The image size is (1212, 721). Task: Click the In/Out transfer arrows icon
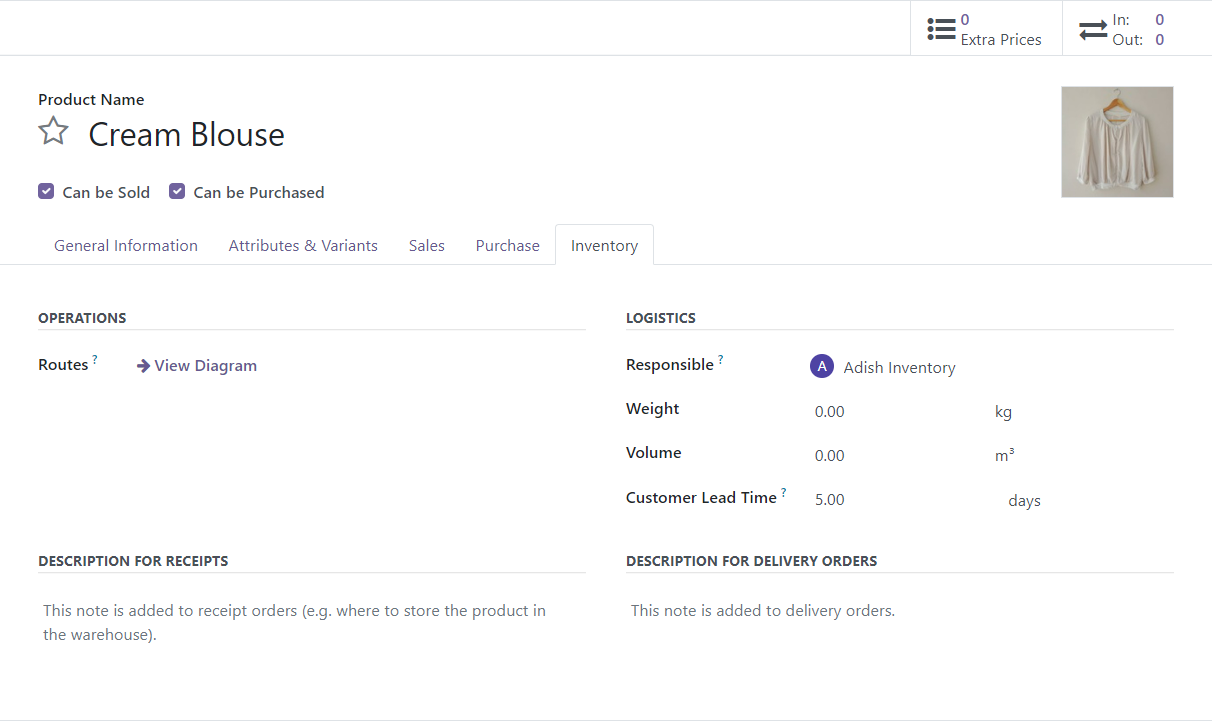[x=1093, y=30]
